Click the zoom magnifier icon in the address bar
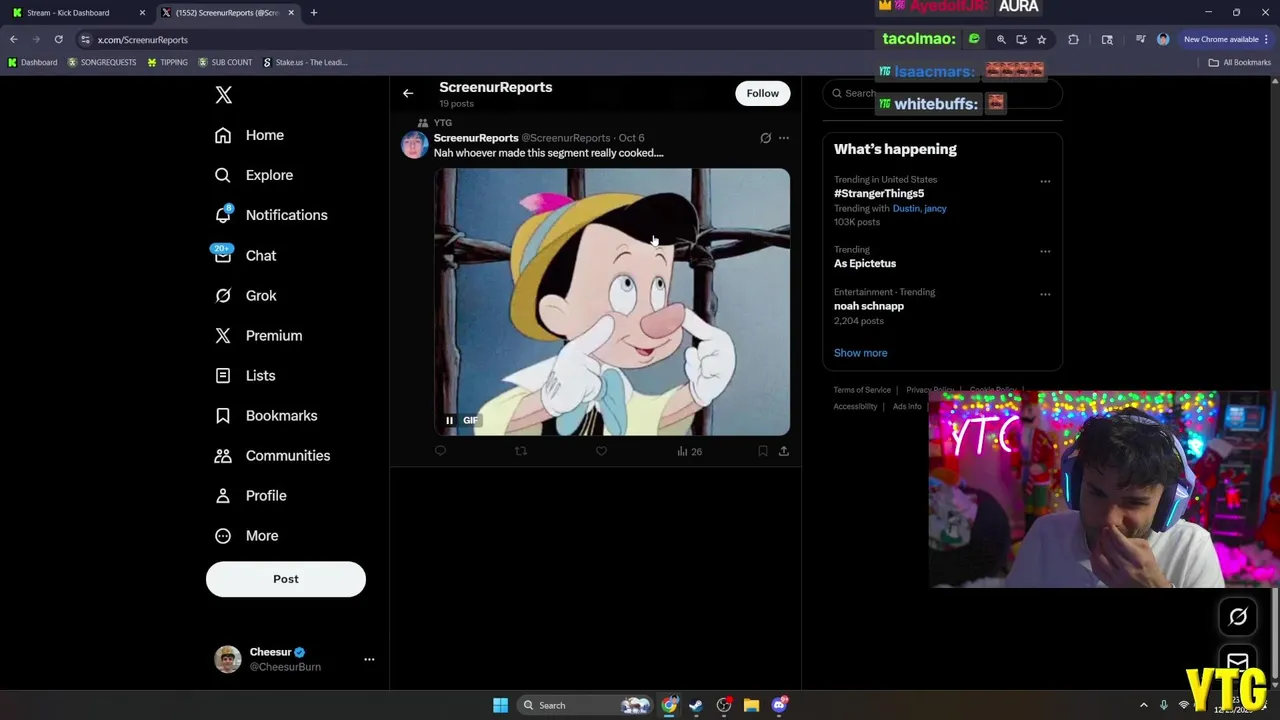This screenshot has width=1280, height=720. point(1001,39)
